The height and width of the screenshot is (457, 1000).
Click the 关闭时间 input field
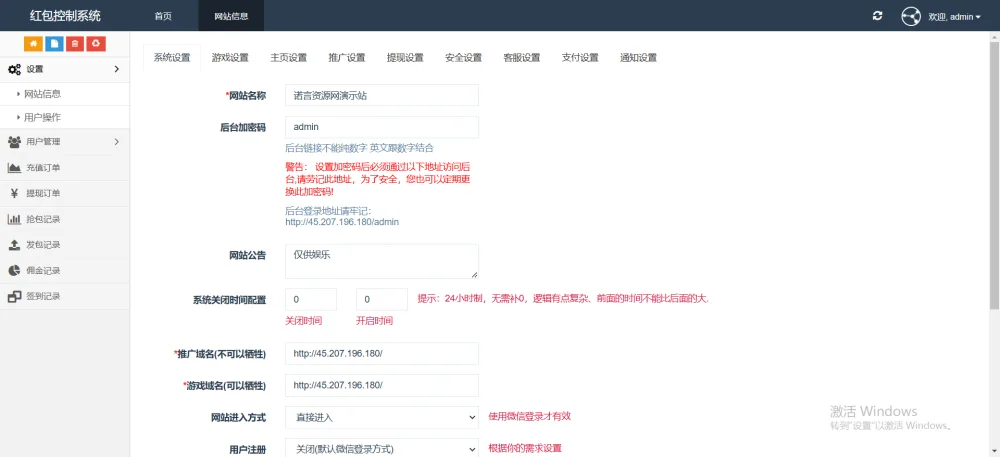click(311, 299)
